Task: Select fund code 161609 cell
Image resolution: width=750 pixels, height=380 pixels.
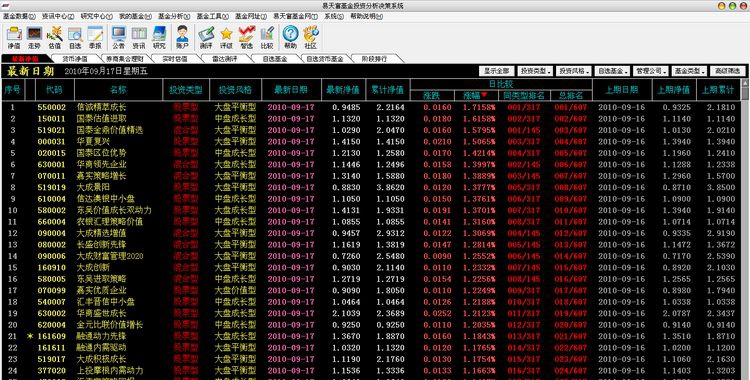Action: point(52,336)
